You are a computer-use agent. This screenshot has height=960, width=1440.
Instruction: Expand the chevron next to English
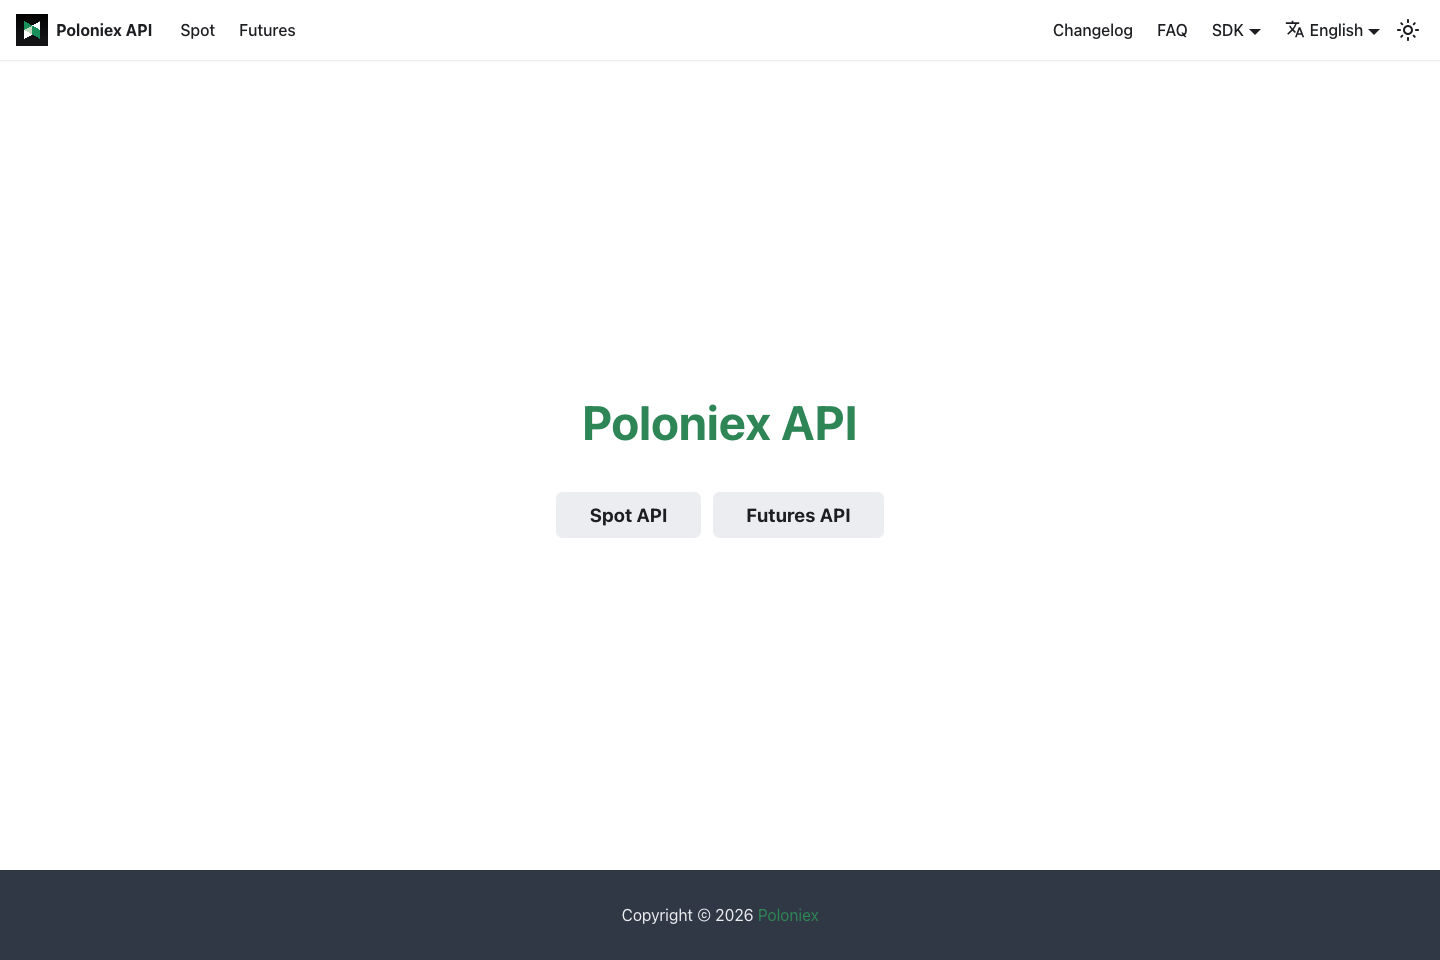coord(1373,31)
